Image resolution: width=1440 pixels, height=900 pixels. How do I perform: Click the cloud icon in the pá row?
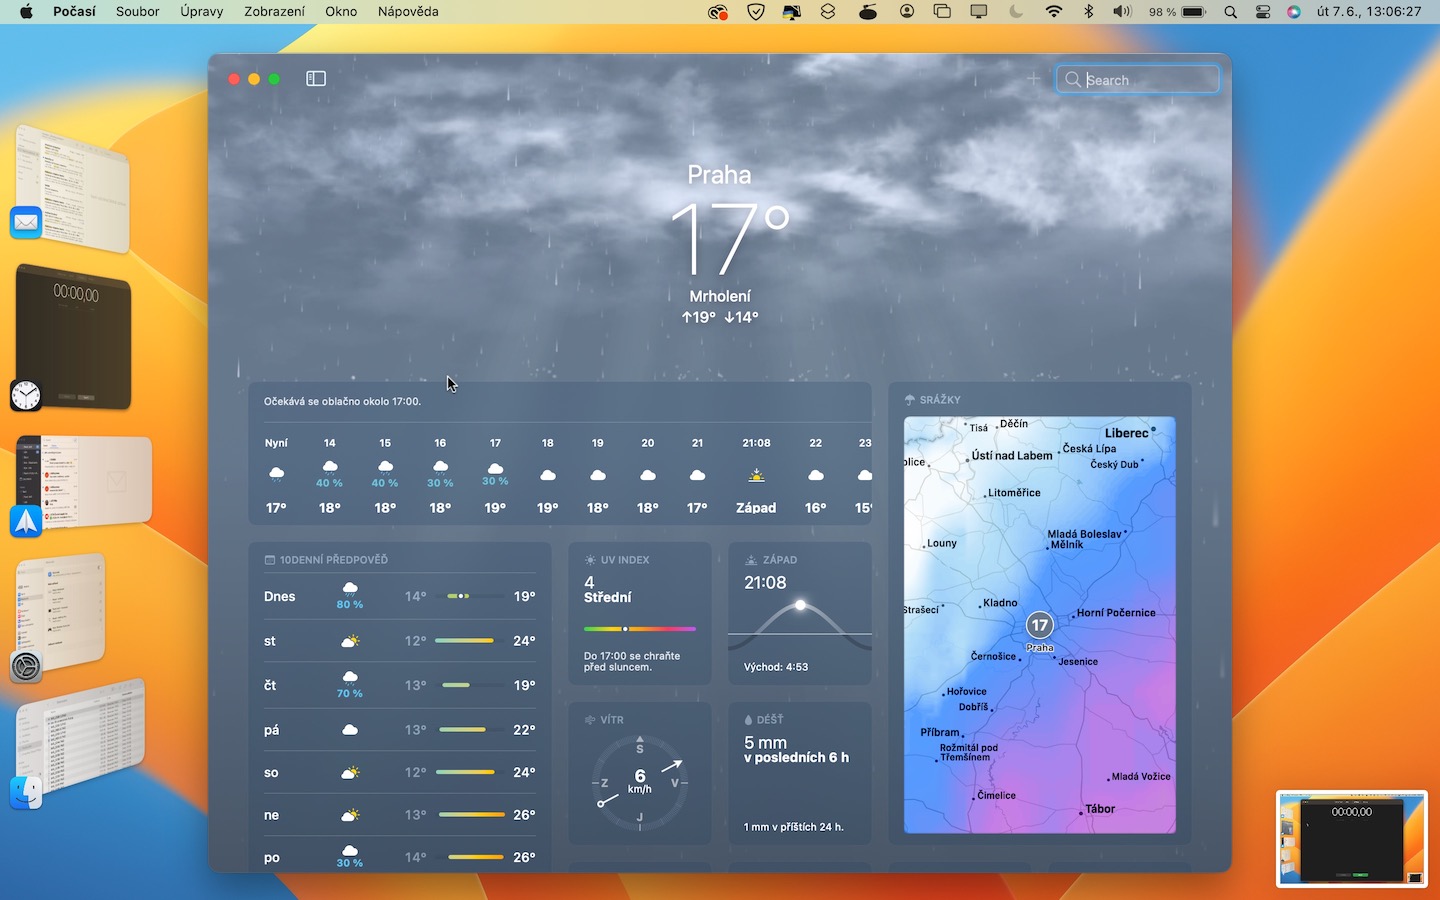[350, 730]
